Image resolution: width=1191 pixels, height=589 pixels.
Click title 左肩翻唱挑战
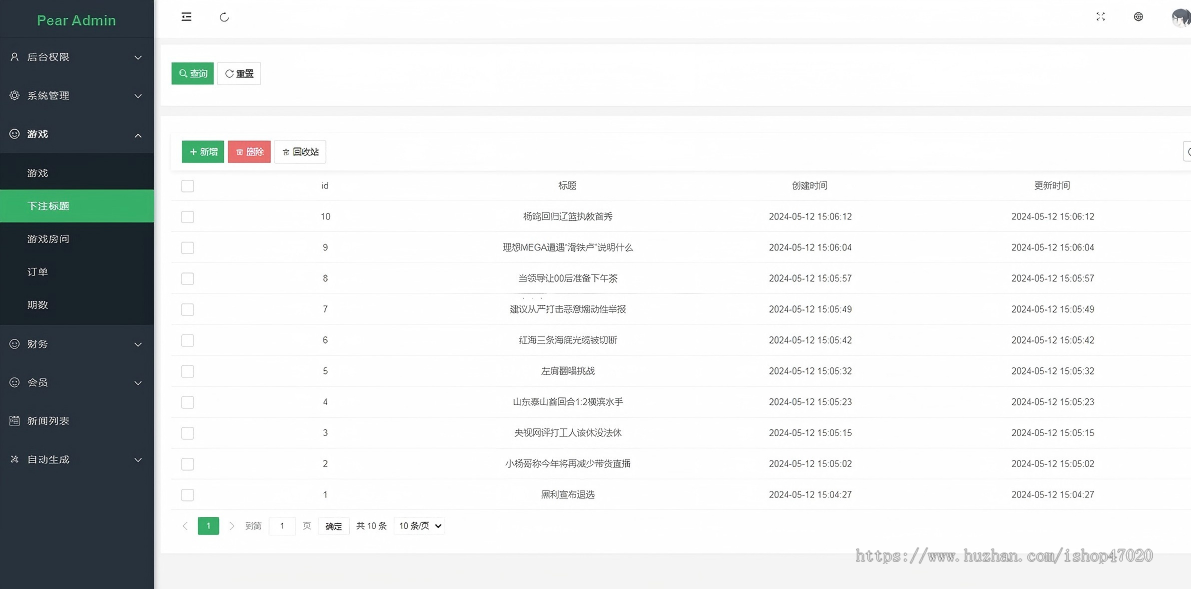(567, 371)
